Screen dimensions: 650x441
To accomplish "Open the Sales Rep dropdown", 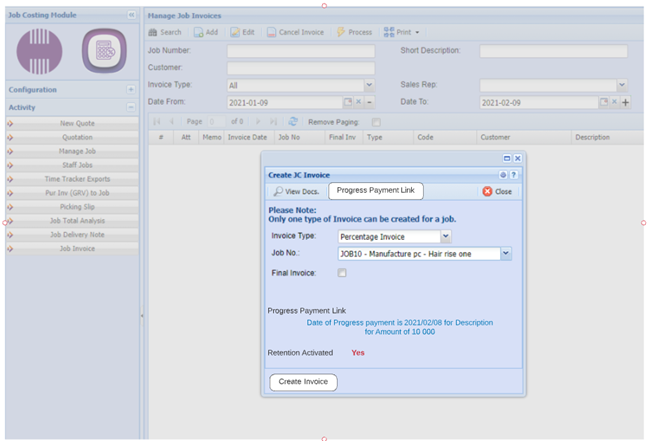I will (621, 85).
